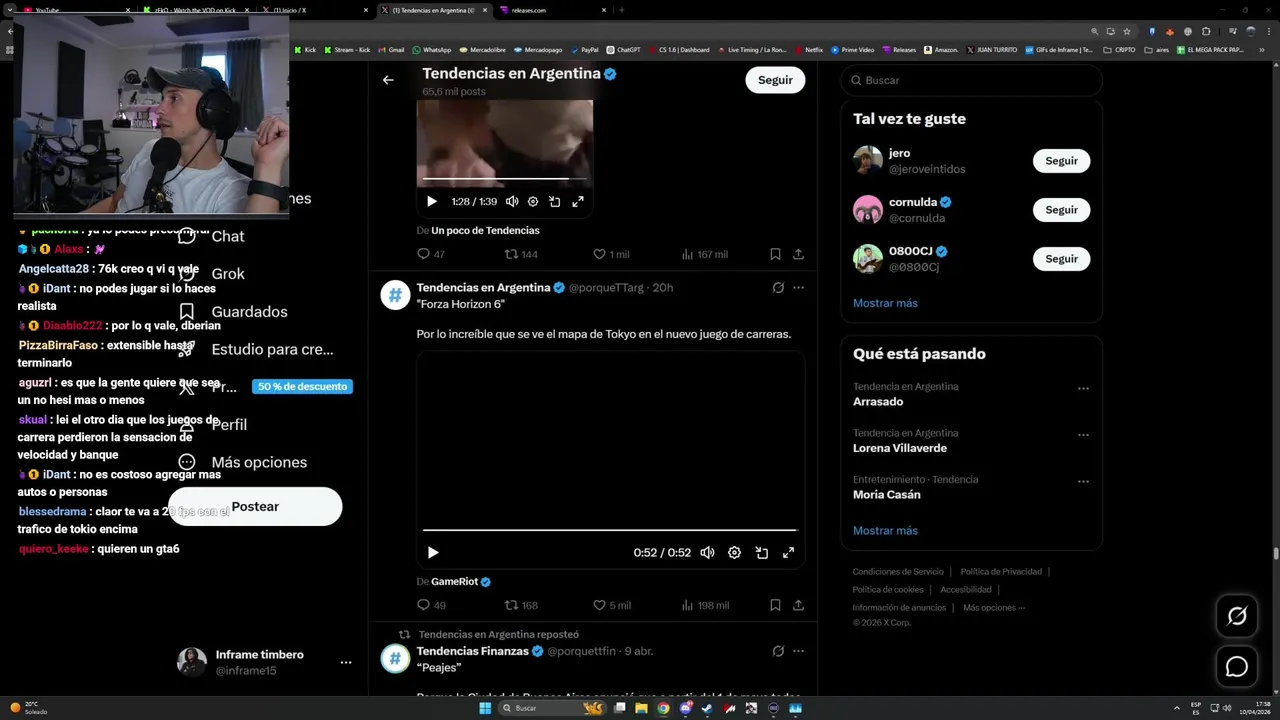Click the Postear button
This screenshot has height=720, width=1280.
(255, 506)
